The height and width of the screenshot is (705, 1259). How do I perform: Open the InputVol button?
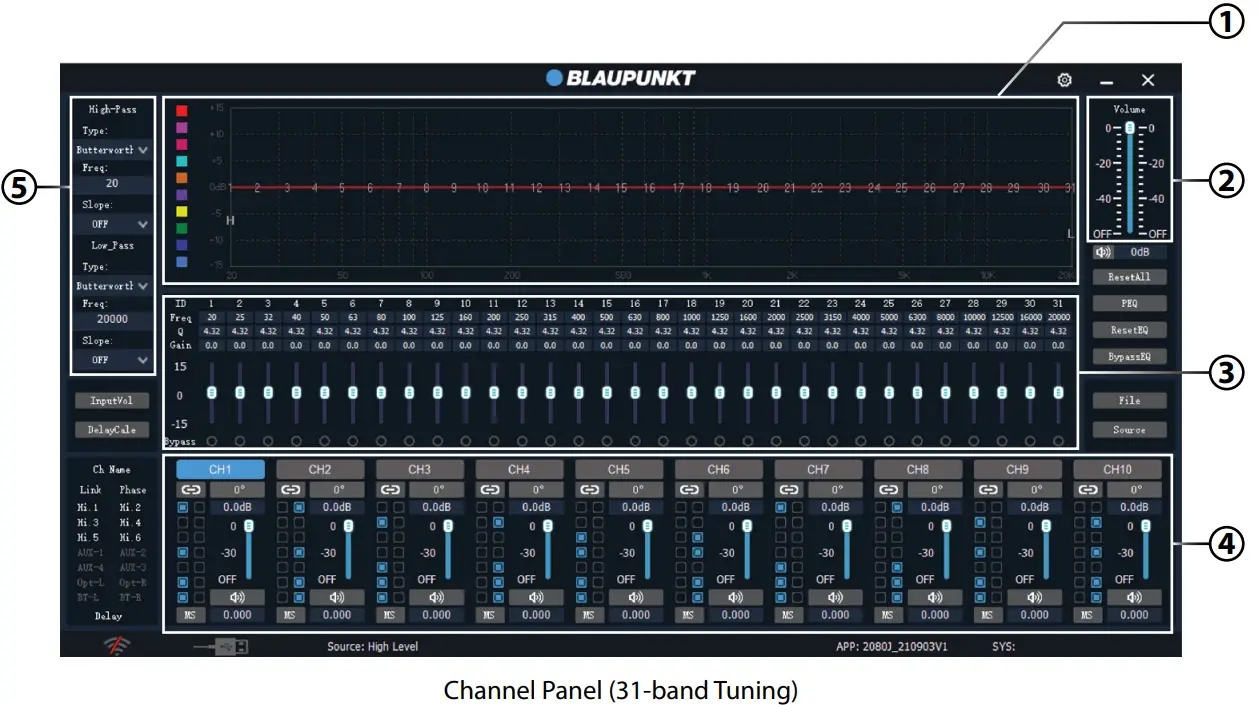click(x=112, y=400)
